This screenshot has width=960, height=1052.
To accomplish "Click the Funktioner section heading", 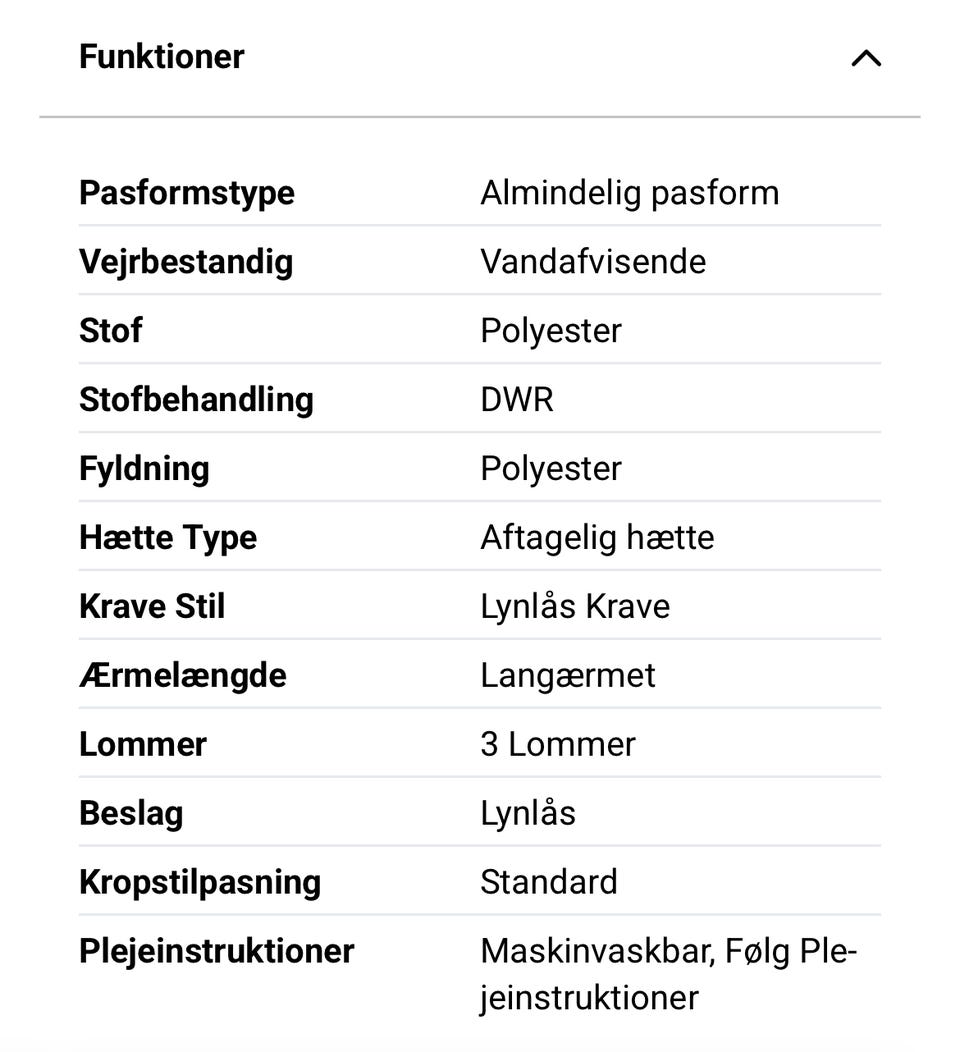I will [161, 56].
